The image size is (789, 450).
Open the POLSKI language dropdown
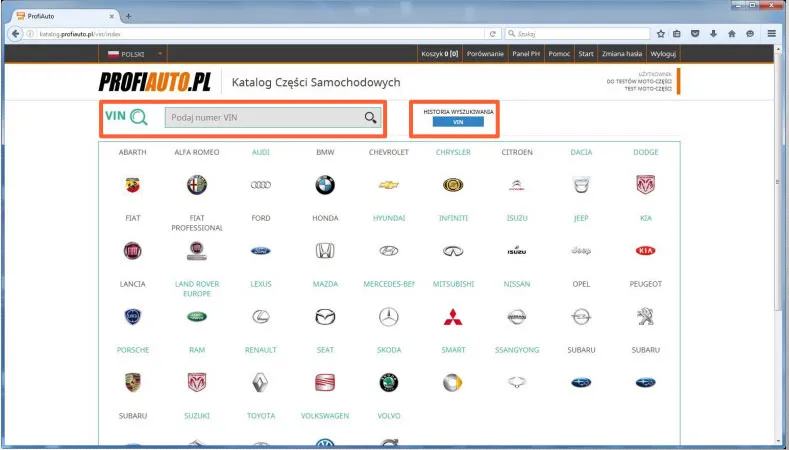[x=134, y=54]
